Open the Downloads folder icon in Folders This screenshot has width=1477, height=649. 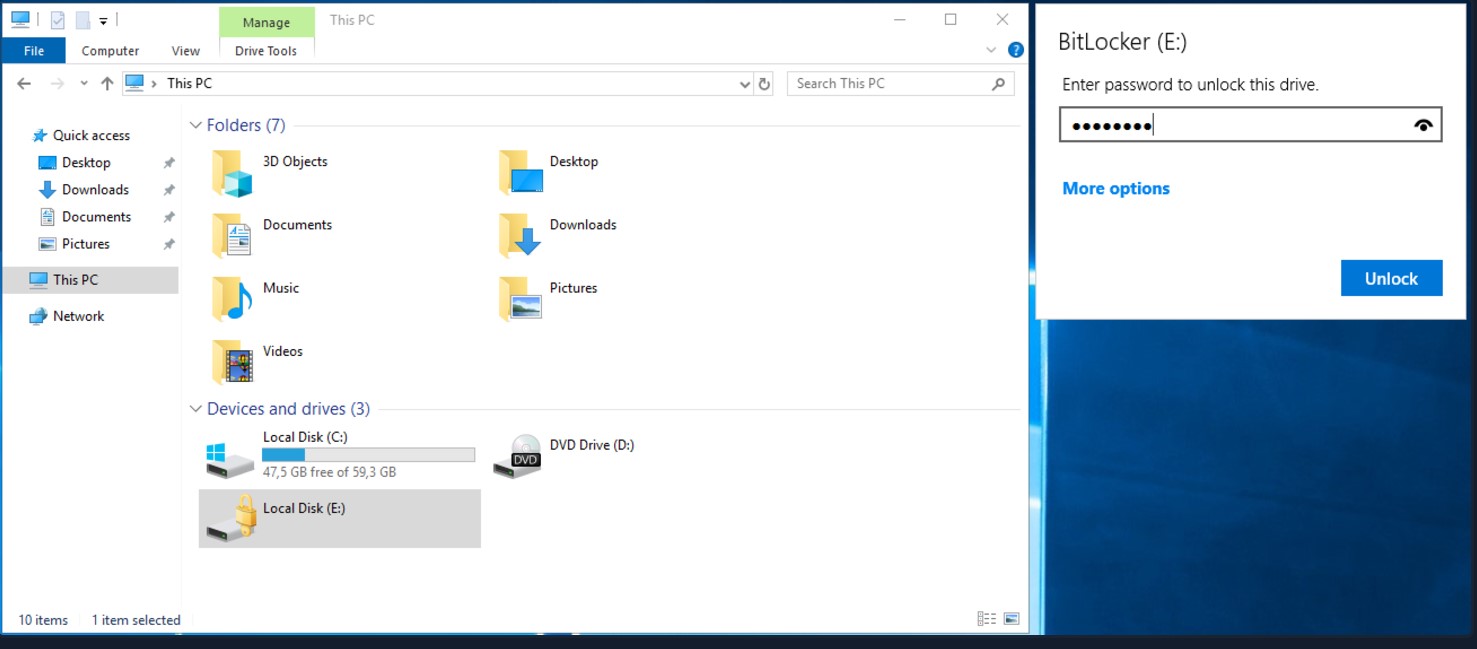pyautogui.click(x=520, y=236)
